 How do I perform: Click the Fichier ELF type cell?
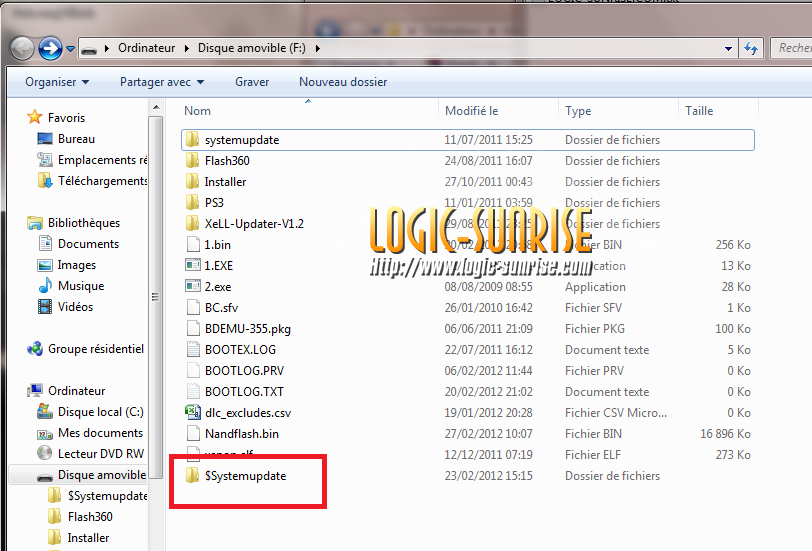click(x=592, y=455)
